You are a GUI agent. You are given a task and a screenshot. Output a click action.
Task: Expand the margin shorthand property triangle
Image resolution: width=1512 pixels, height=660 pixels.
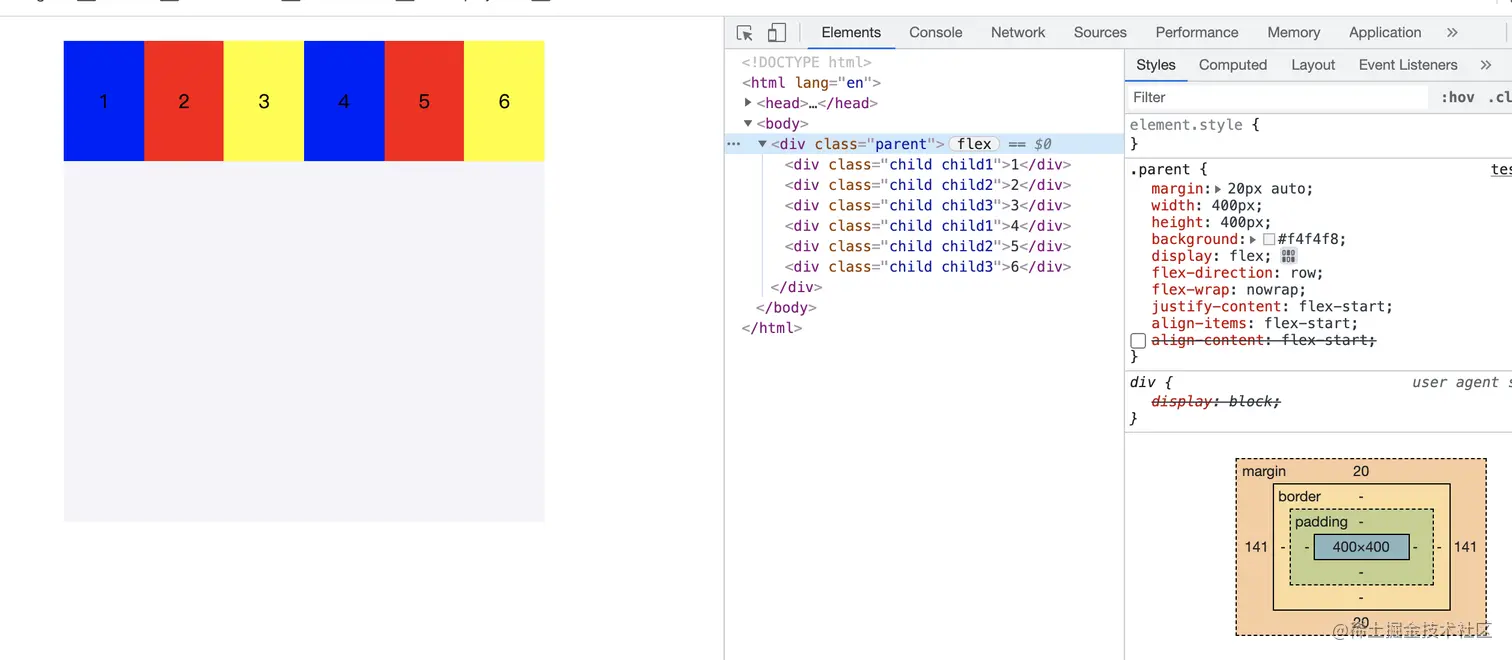1217,189
